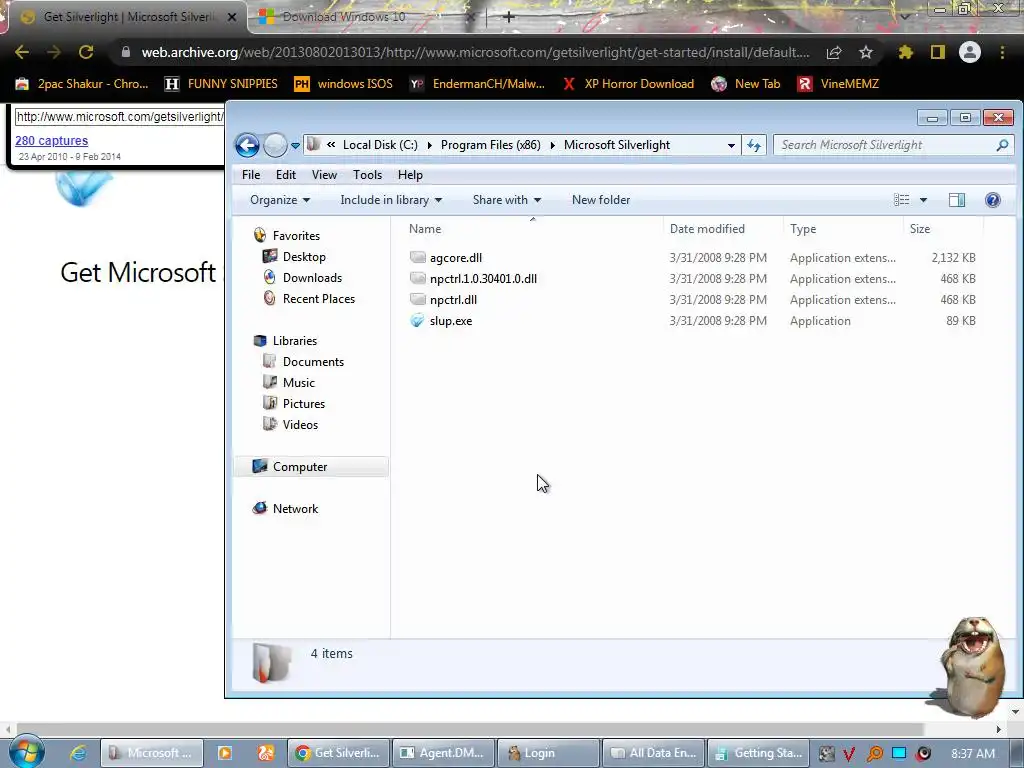Go back in Explorer window
This screenshot has width=1024, height=768.
pos(248,145)
